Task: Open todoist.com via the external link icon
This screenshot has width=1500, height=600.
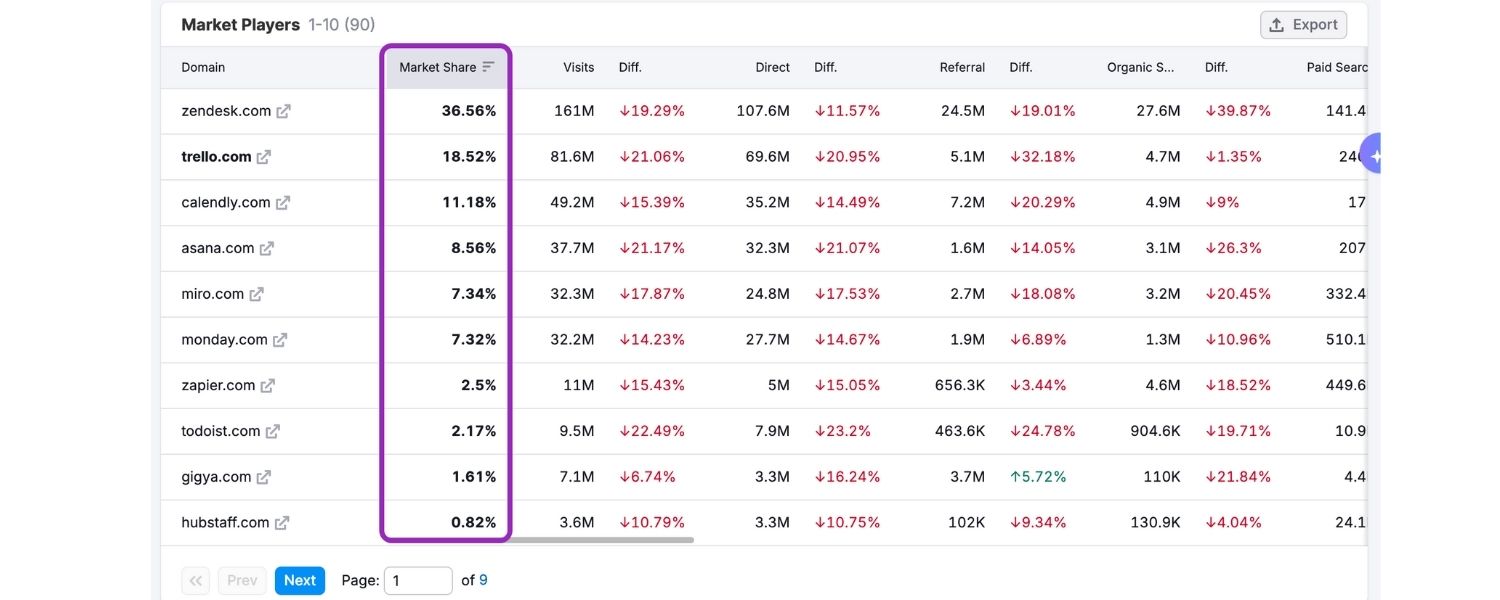Action: point(273,431)
